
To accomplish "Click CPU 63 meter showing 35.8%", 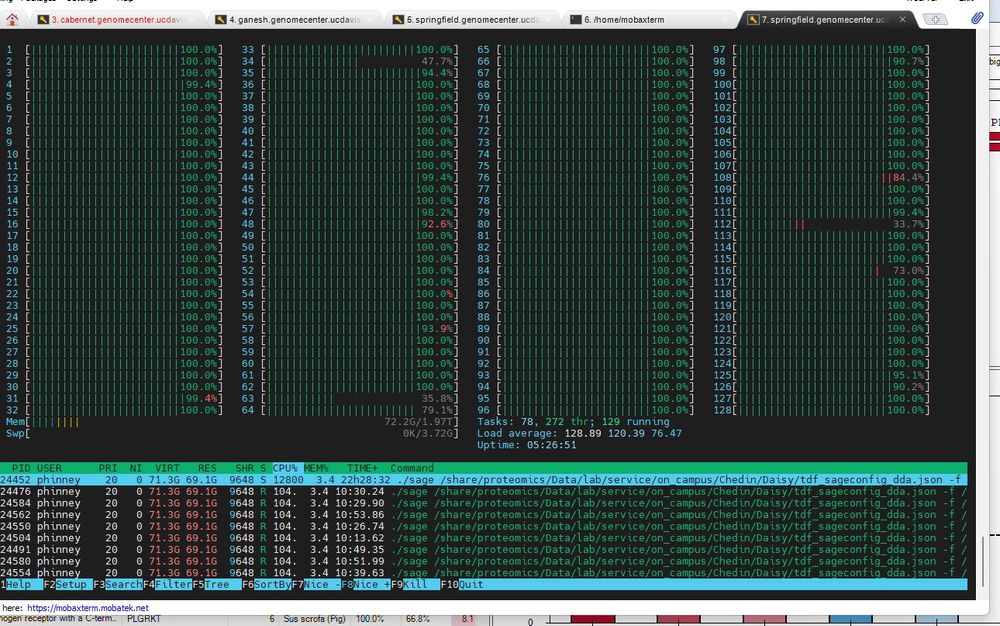I will (x=349, y=398).
